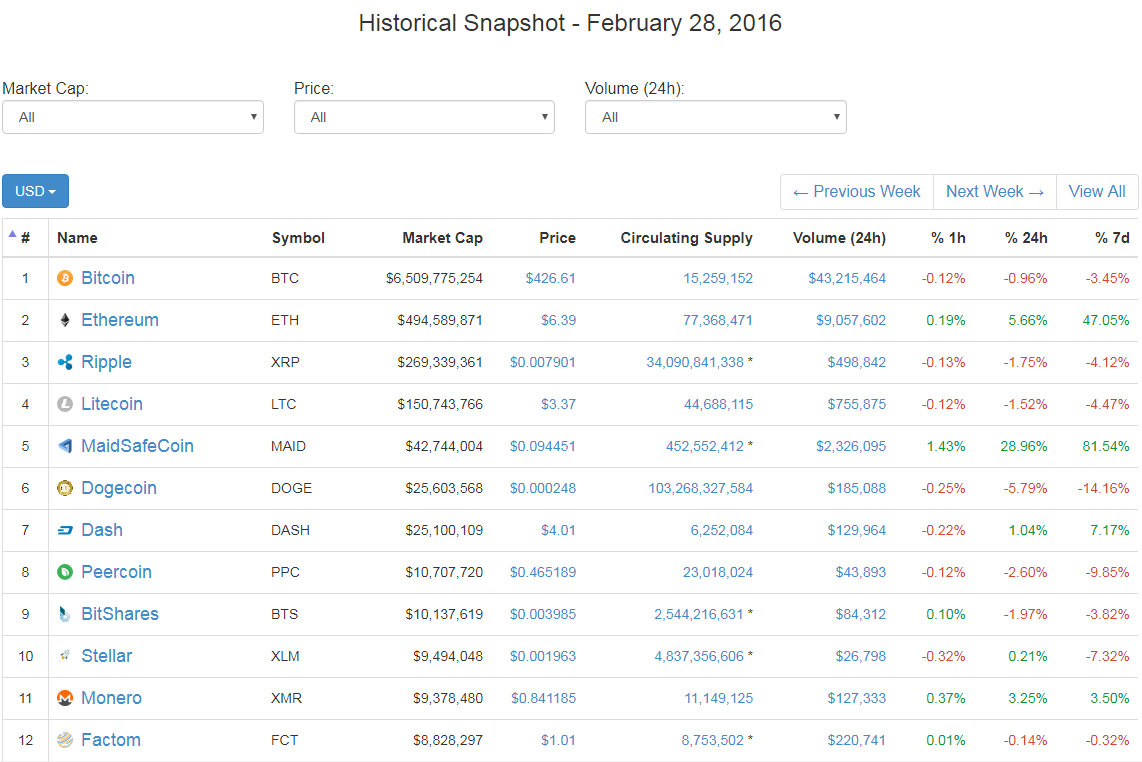Sort by % 24h column header
This screenshot has width=1142, height=762.
click(x=1026, y=238)
